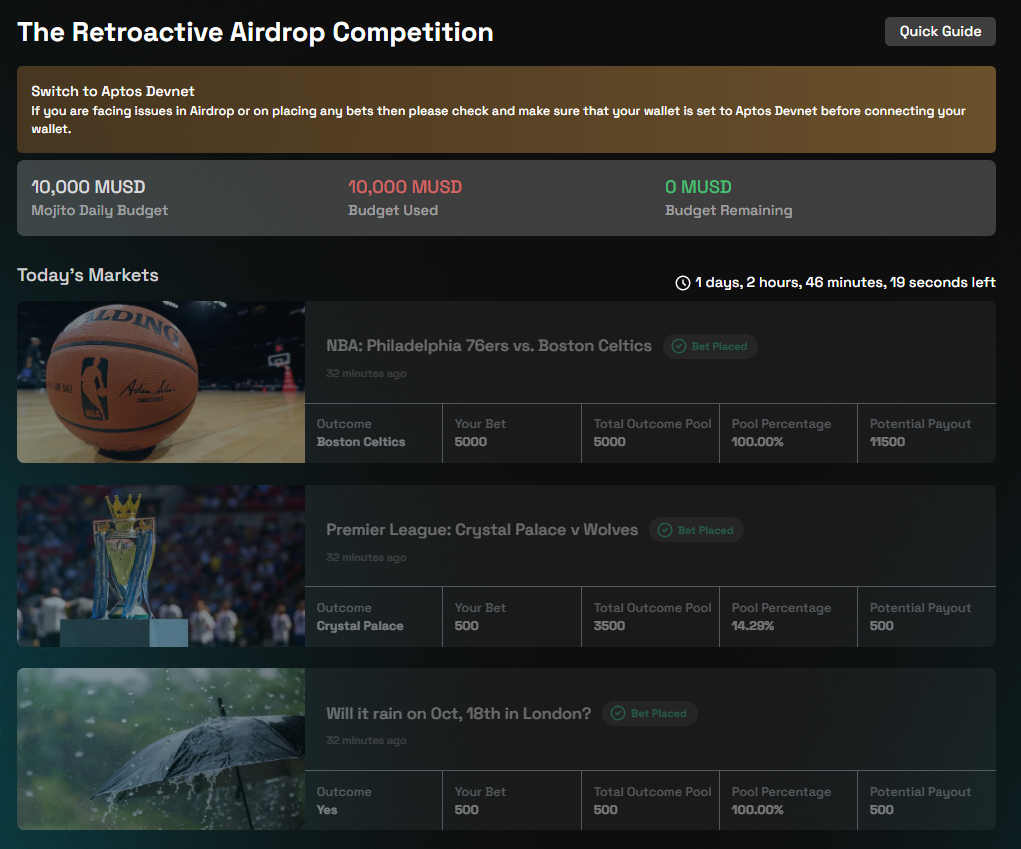Click the 'Today's Markets' heading

point(88,275)
